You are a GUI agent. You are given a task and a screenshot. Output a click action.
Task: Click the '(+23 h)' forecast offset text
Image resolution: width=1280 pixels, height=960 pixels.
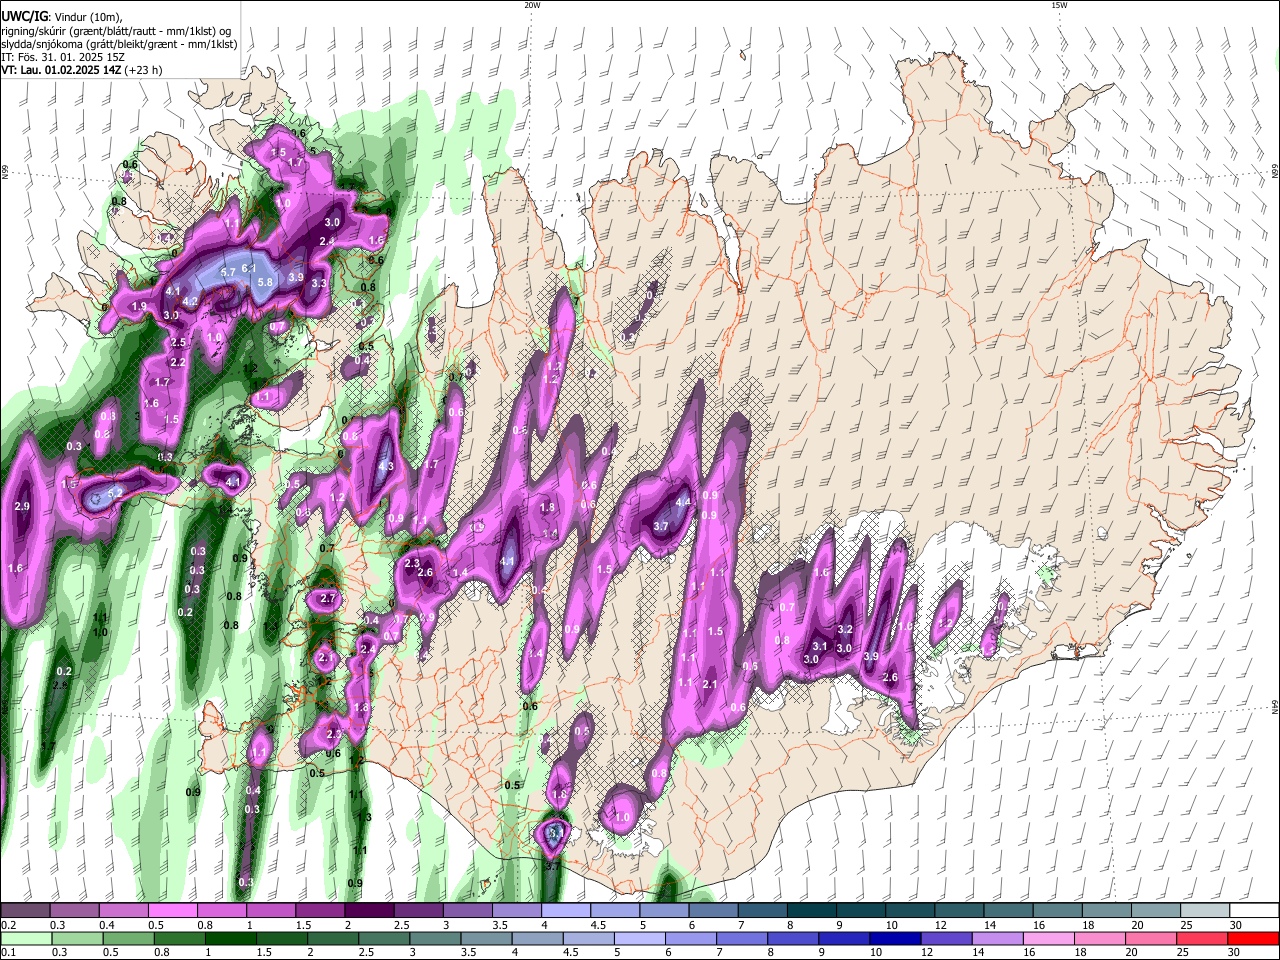click(145, 71)
